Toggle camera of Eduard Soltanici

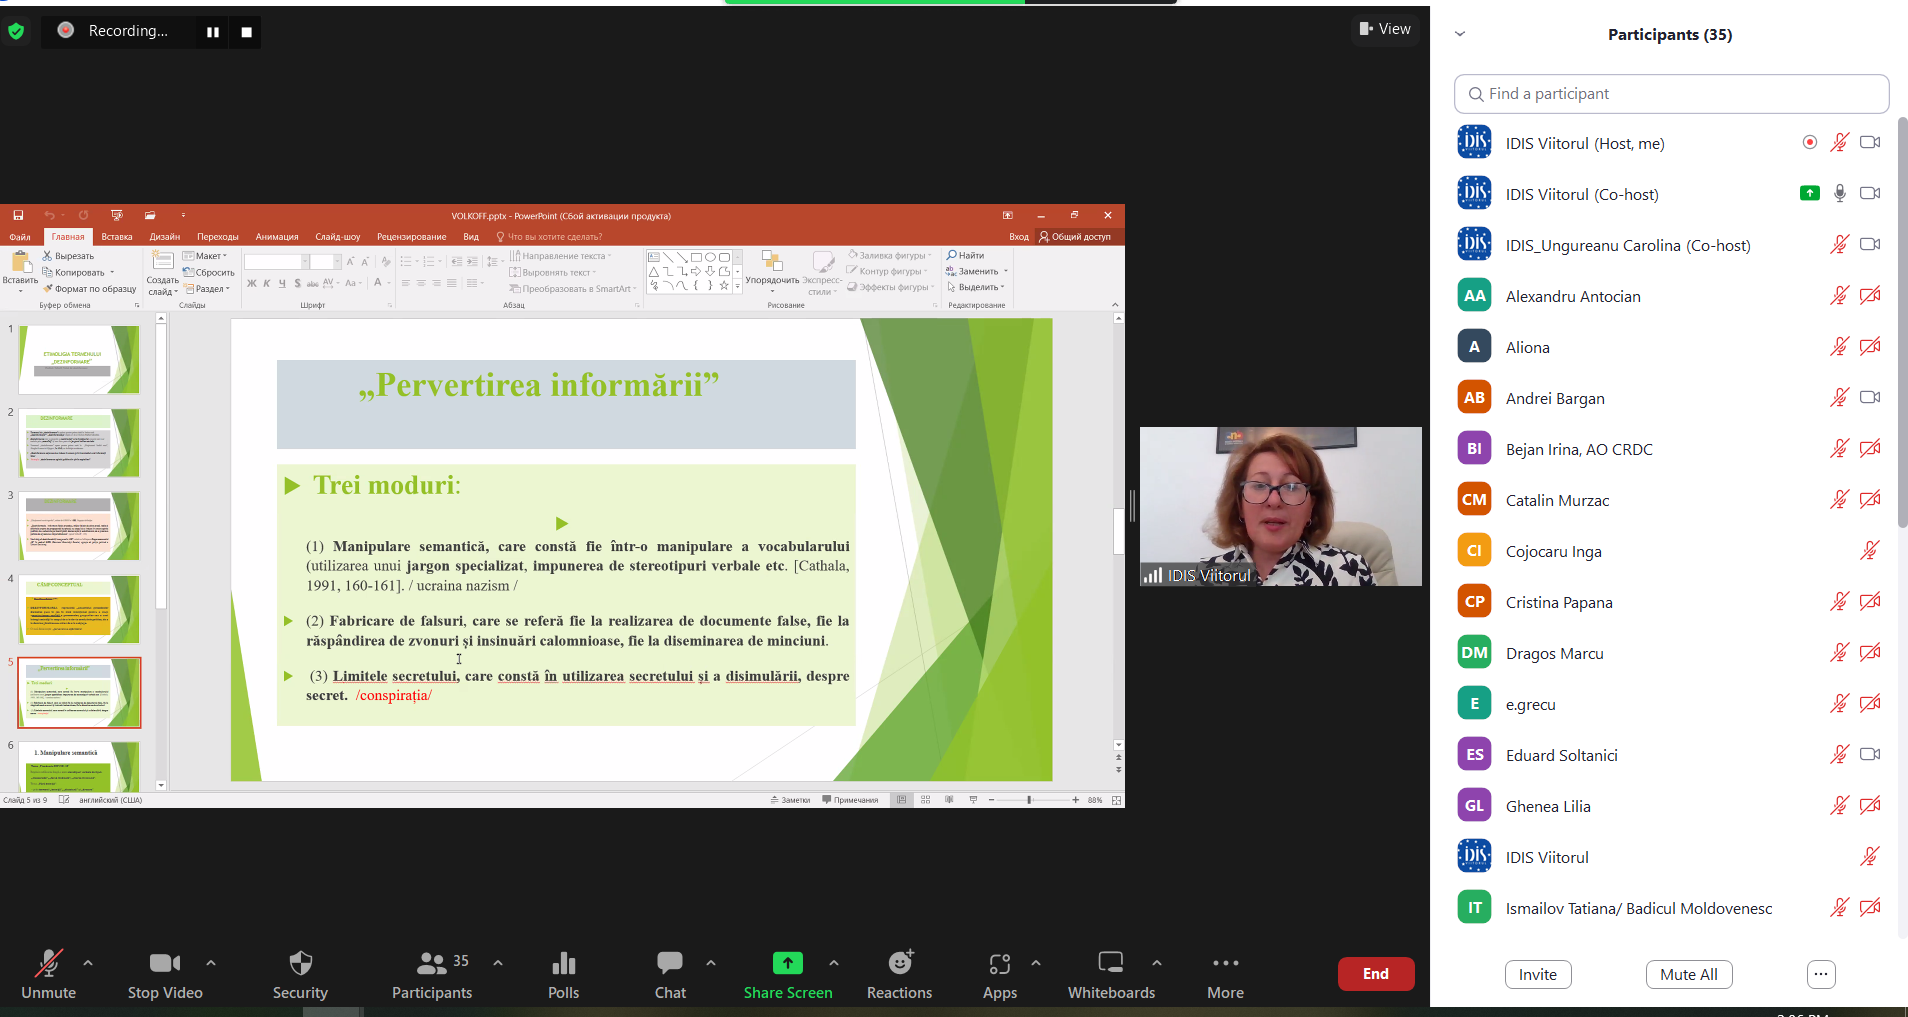click(1870, 755)
